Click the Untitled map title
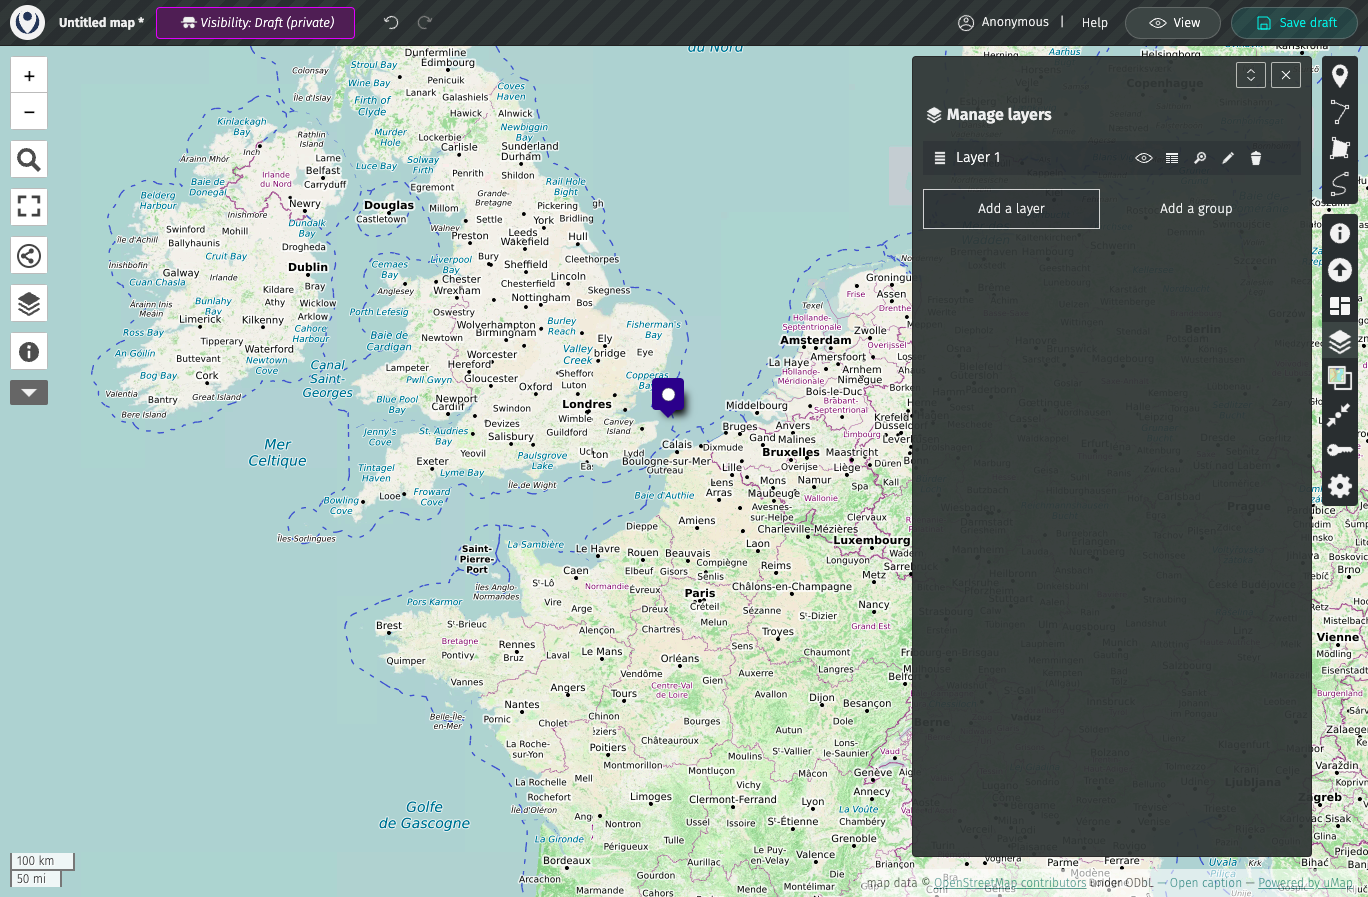 click(x=101, y=23)
